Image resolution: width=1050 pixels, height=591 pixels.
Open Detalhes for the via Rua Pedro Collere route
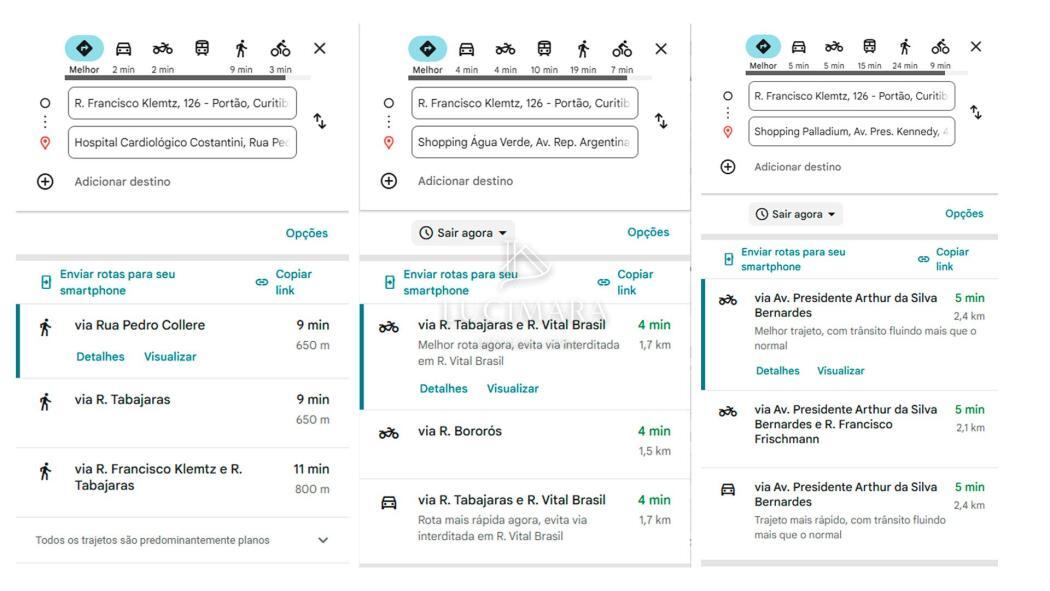click(x=100, y=357)
